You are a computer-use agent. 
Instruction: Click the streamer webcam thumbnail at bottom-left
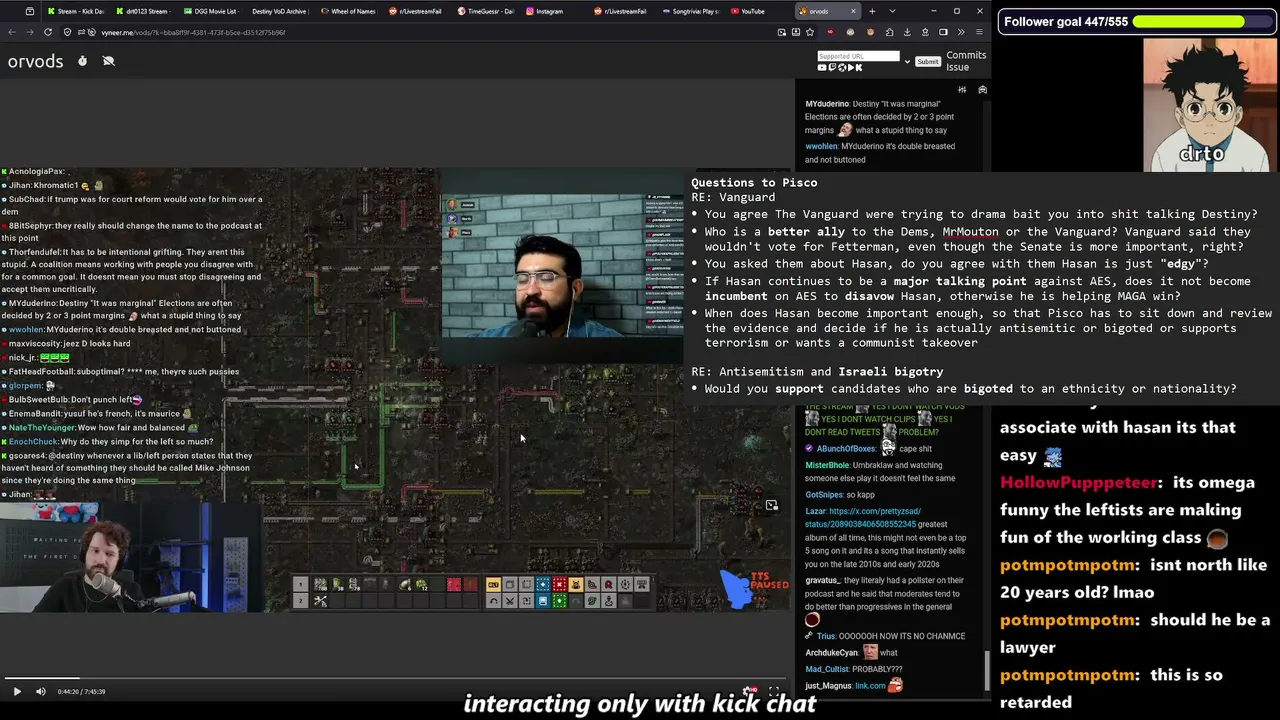[130, 557]
